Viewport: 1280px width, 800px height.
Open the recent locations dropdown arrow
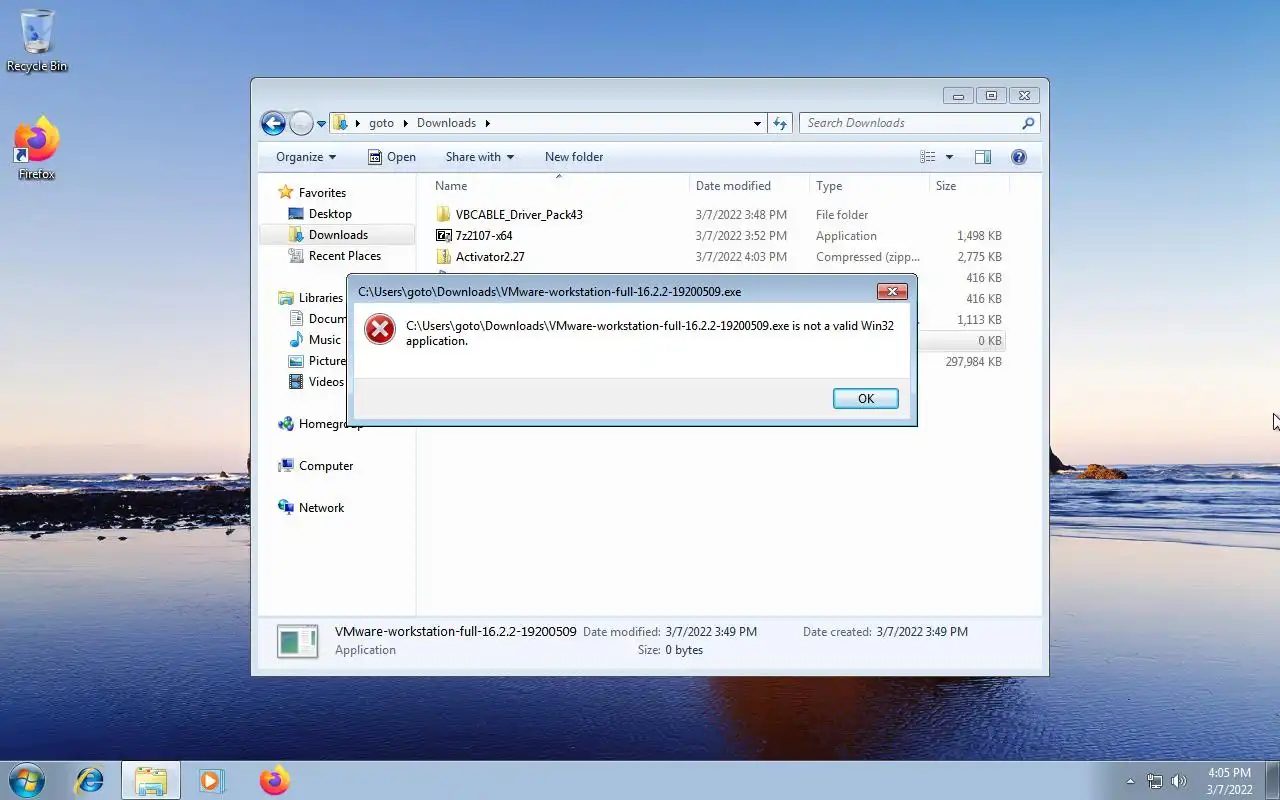point(321,124)
